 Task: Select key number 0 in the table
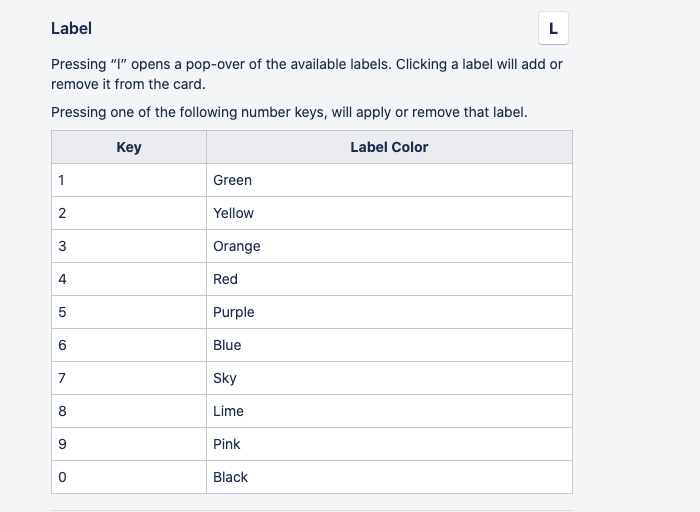[x=62, y=477]
